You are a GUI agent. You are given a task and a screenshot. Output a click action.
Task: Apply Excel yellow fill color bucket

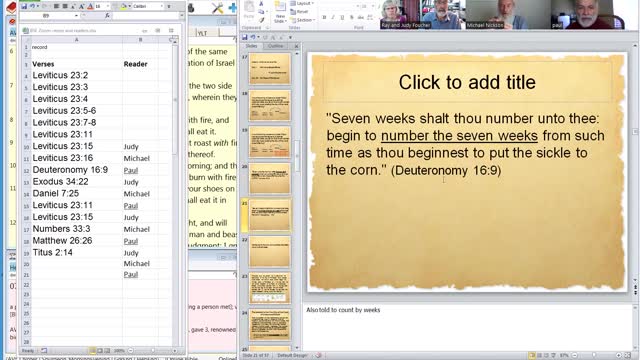[x=124, y=6]
